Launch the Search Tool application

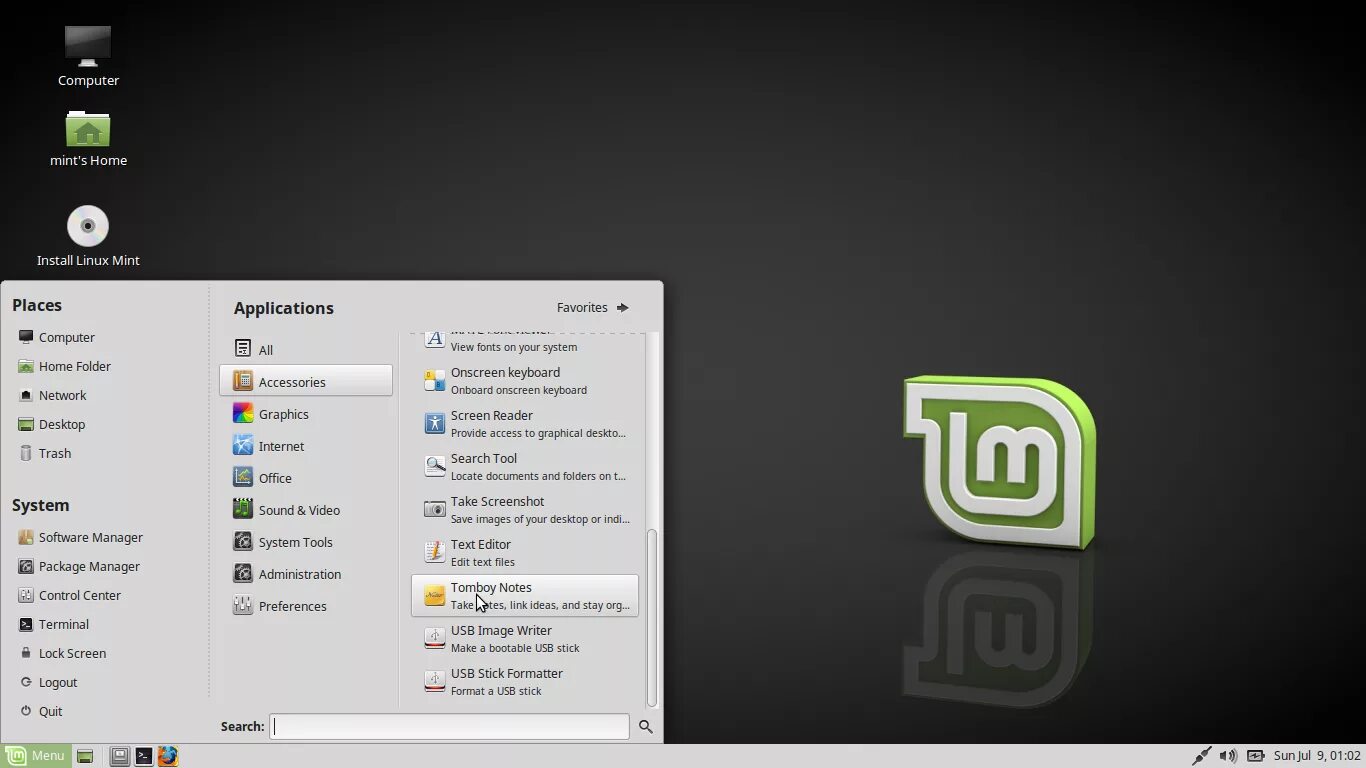[525, 466]
